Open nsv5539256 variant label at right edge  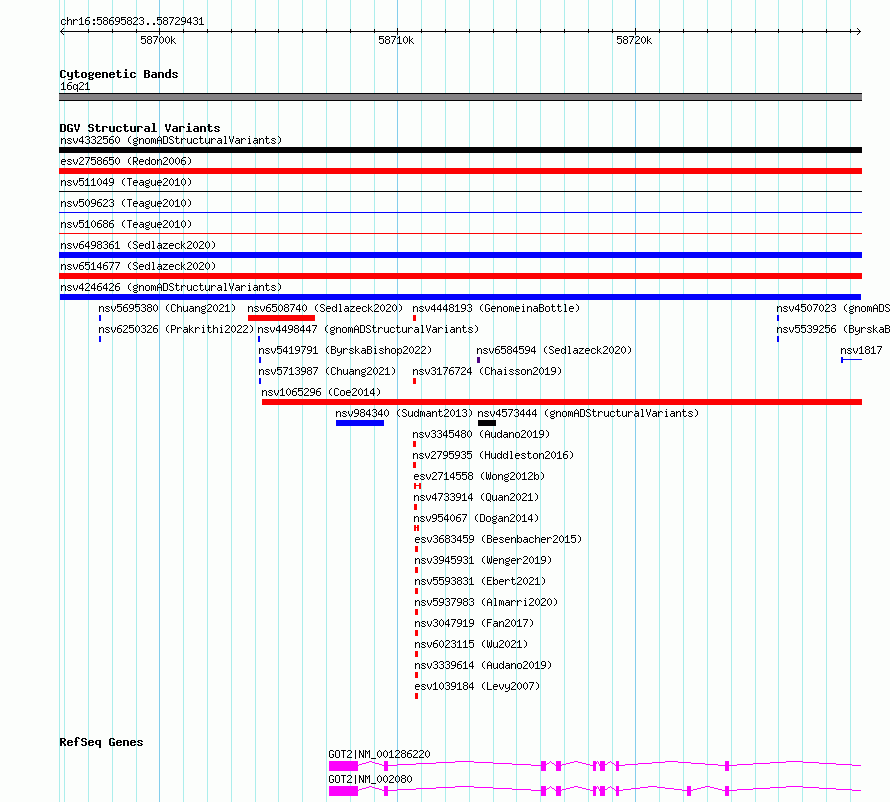(x=833, y=329)
